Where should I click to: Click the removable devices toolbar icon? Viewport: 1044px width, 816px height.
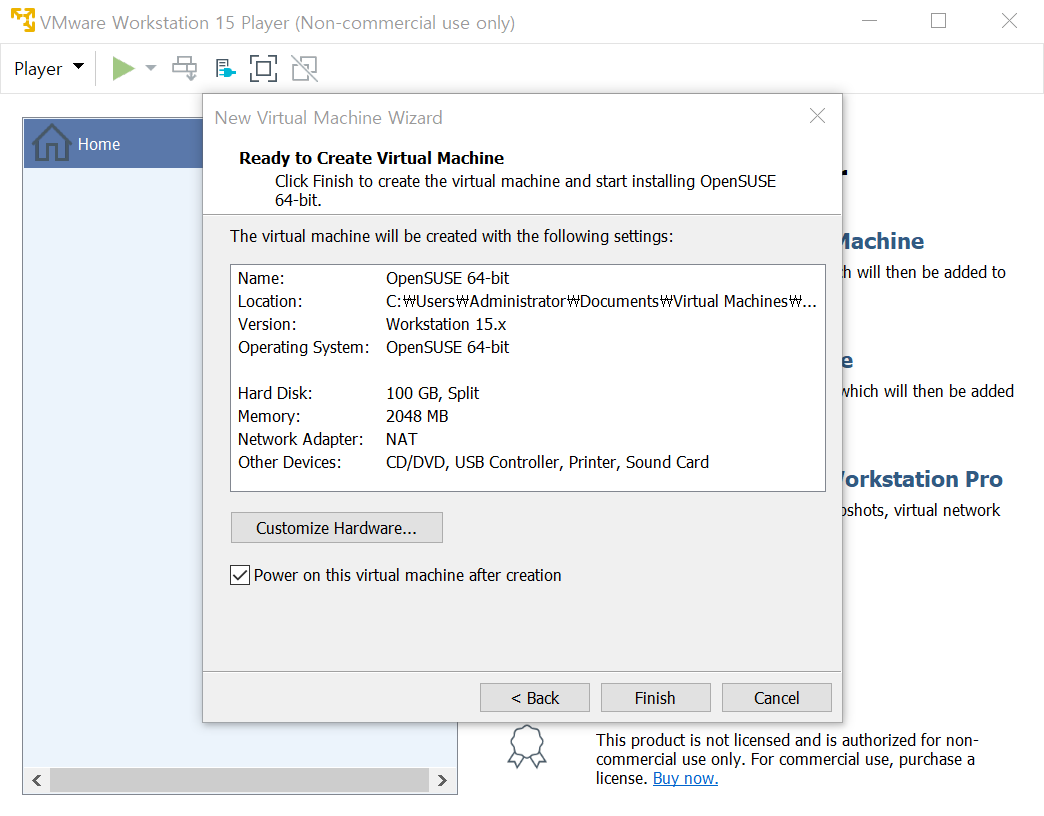[225, 68]
